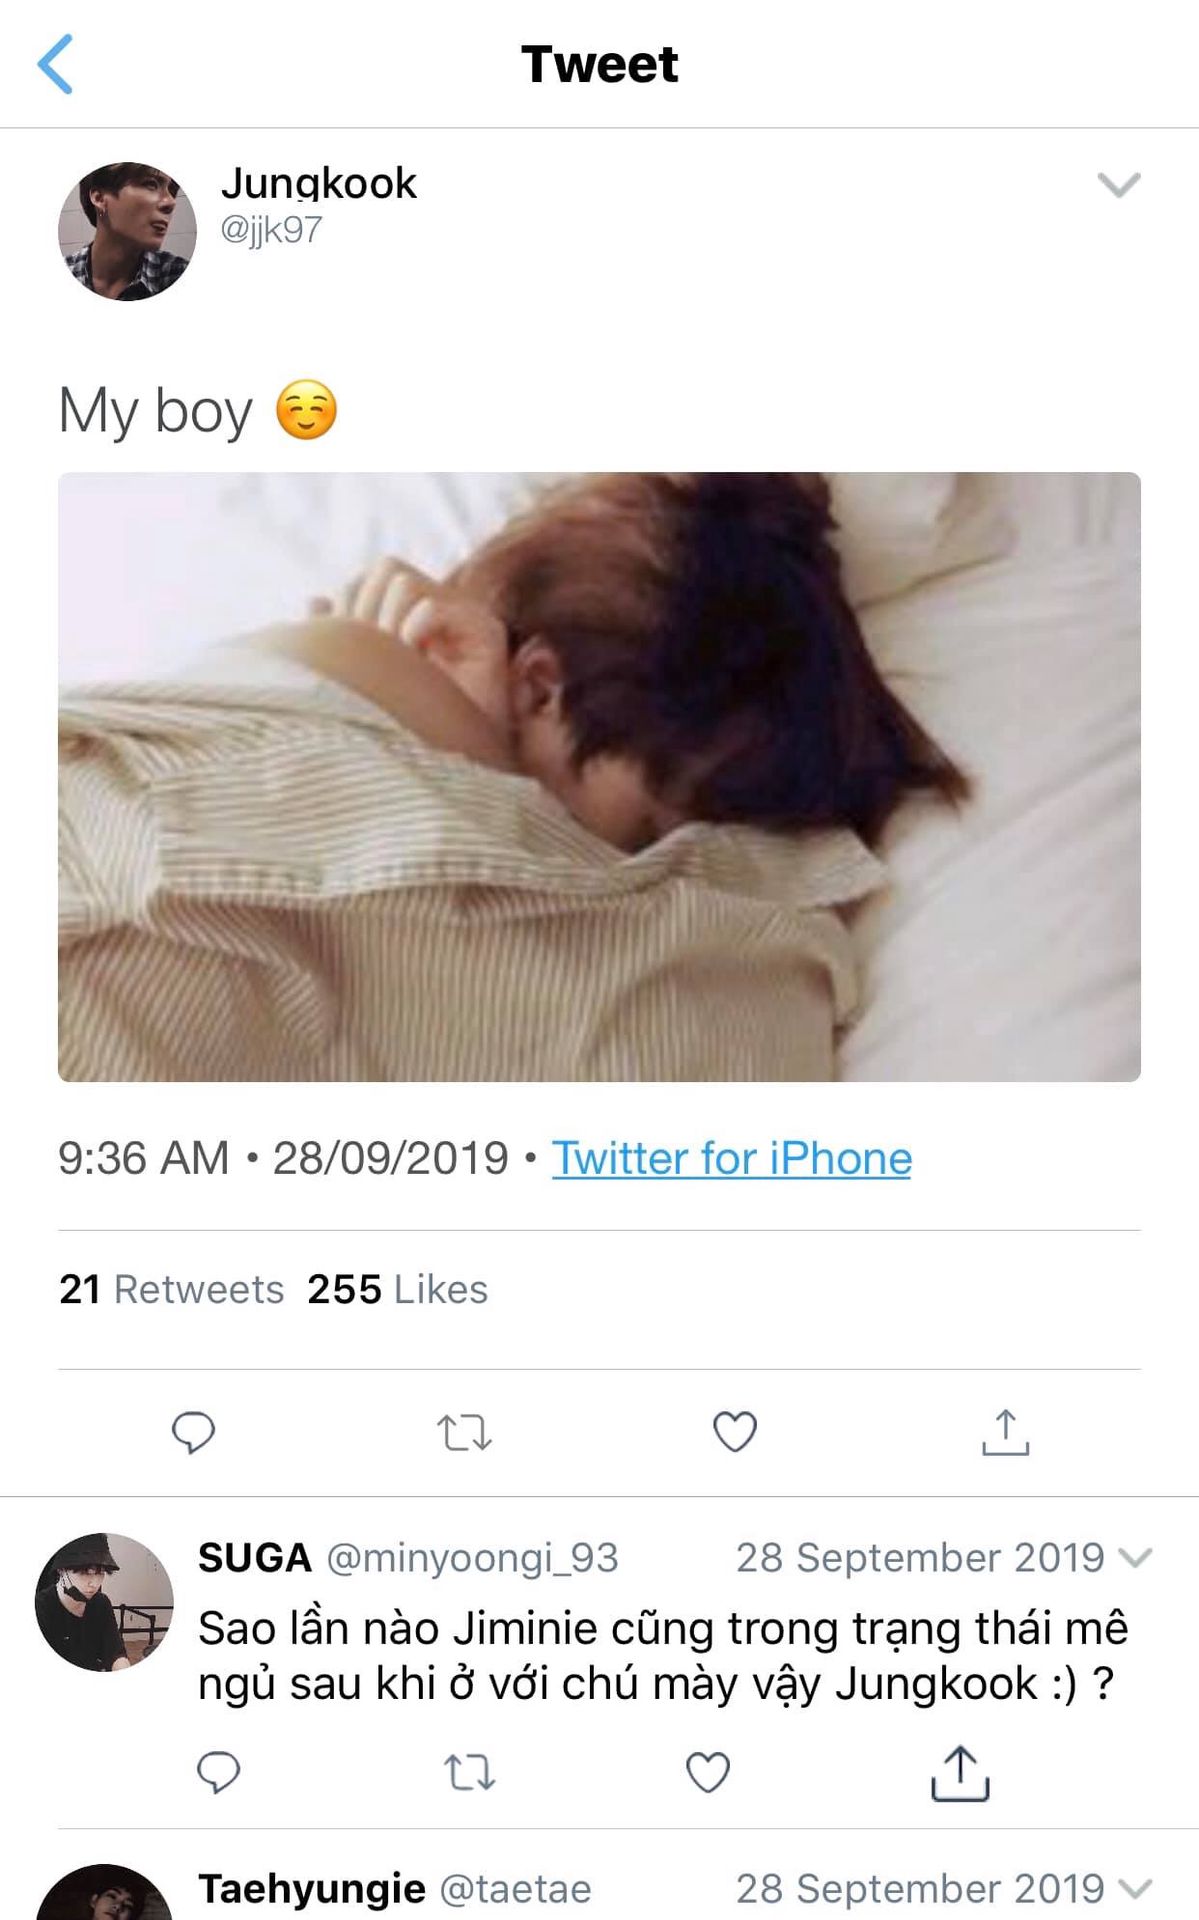Like SUGA's comment

[x=708, y=1773]
